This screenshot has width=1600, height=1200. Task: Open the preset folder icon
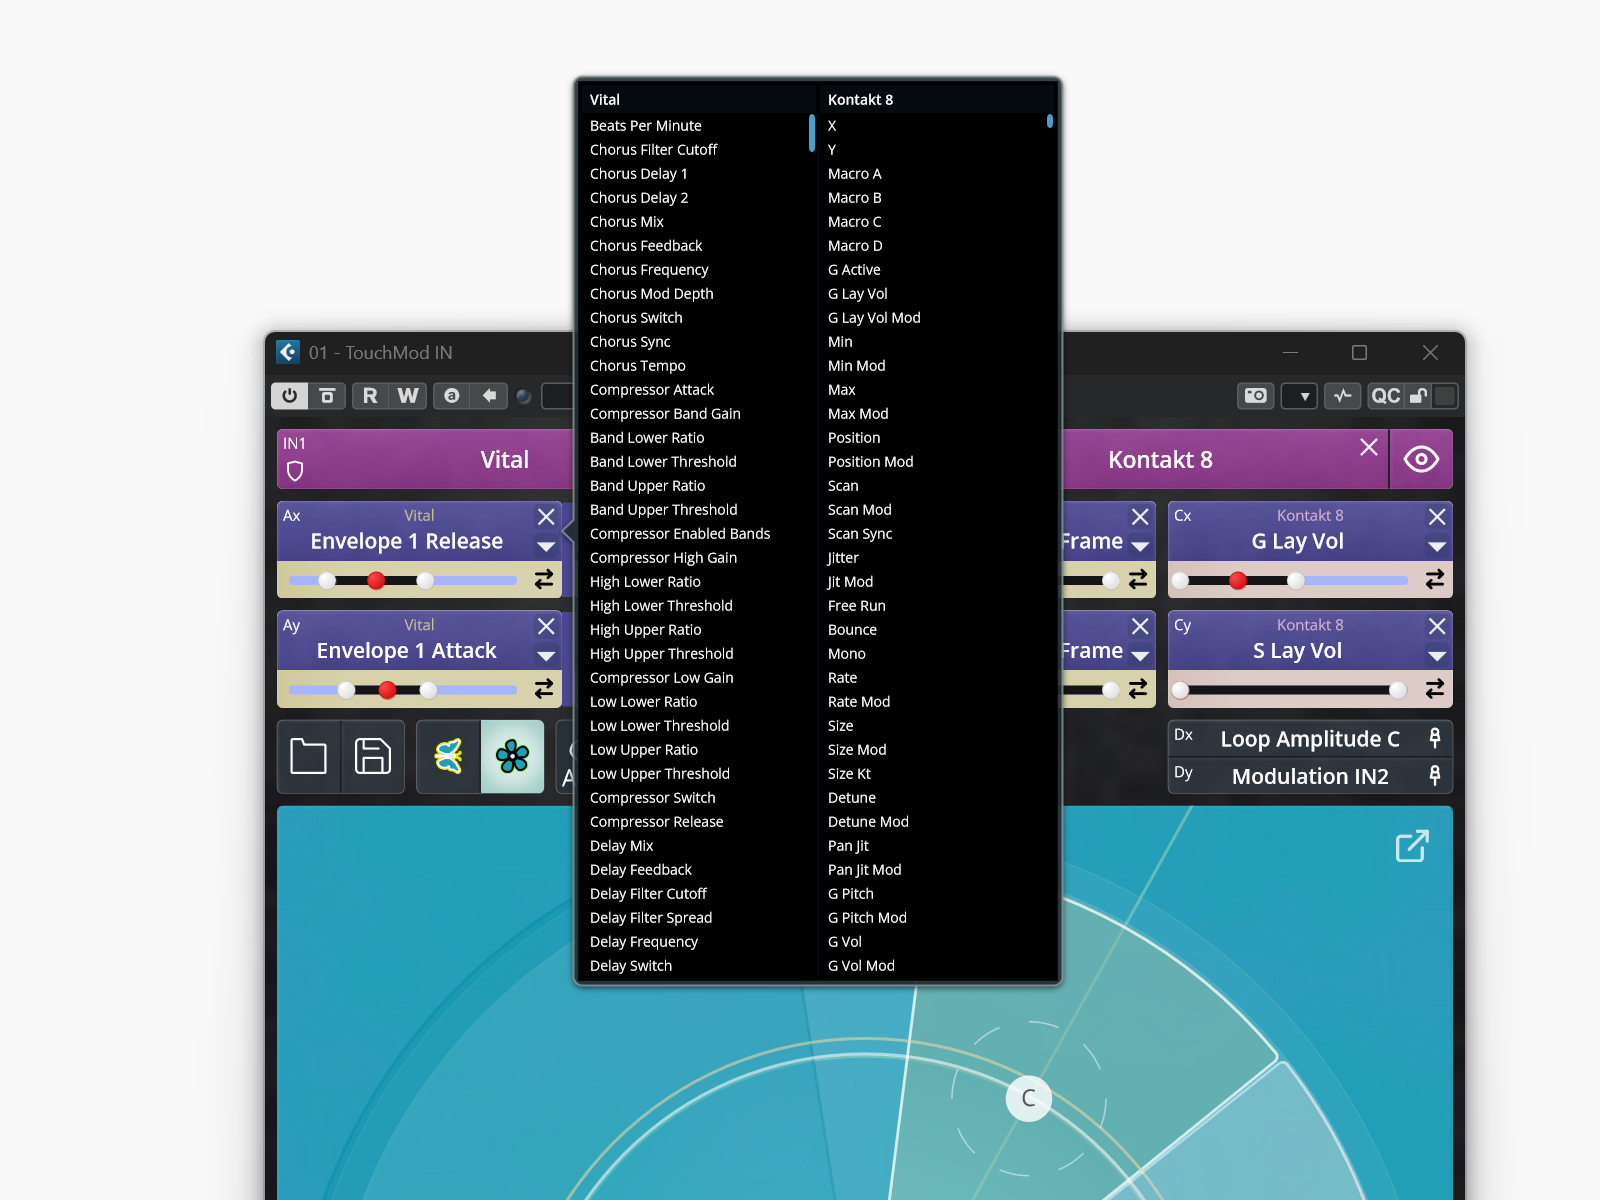click(308, 756)
